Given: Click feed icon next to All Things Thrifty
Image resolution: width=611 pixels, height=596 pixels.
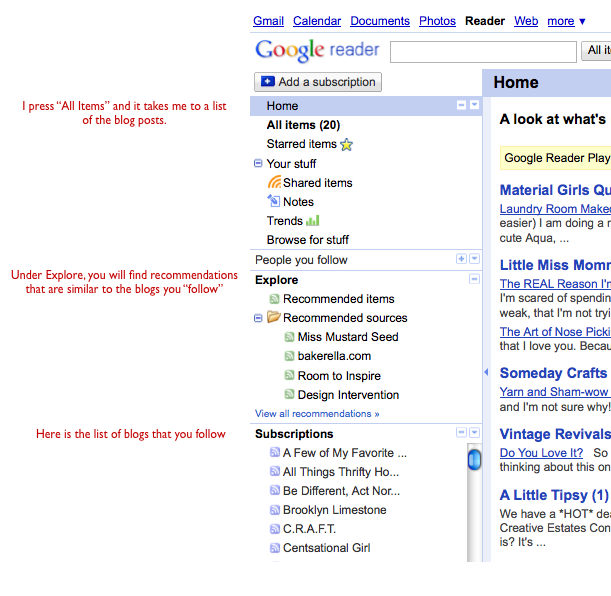Looking at the screenshot, I should (275, 471).
